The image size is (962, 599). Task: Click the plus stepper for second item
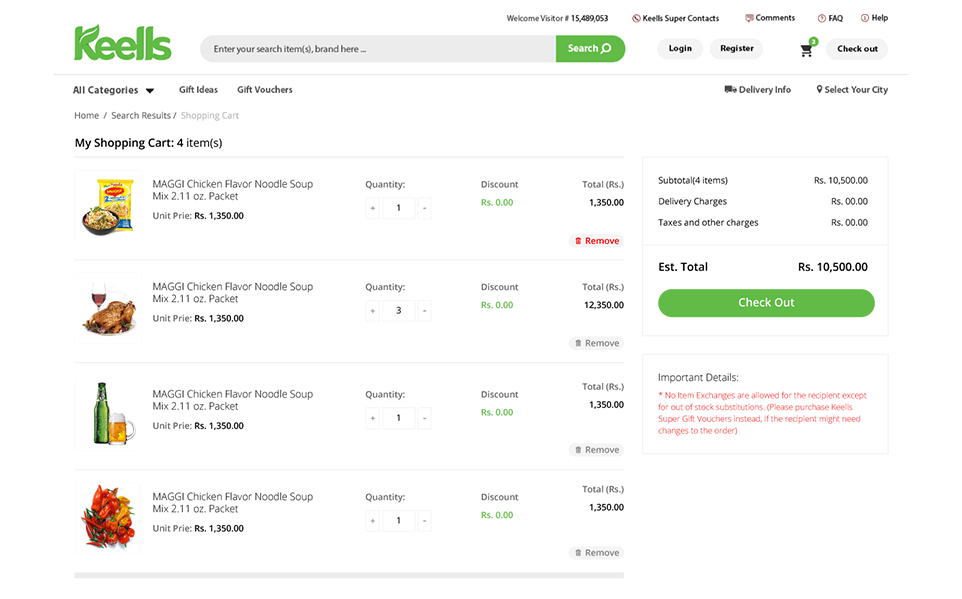click(373, 311)
